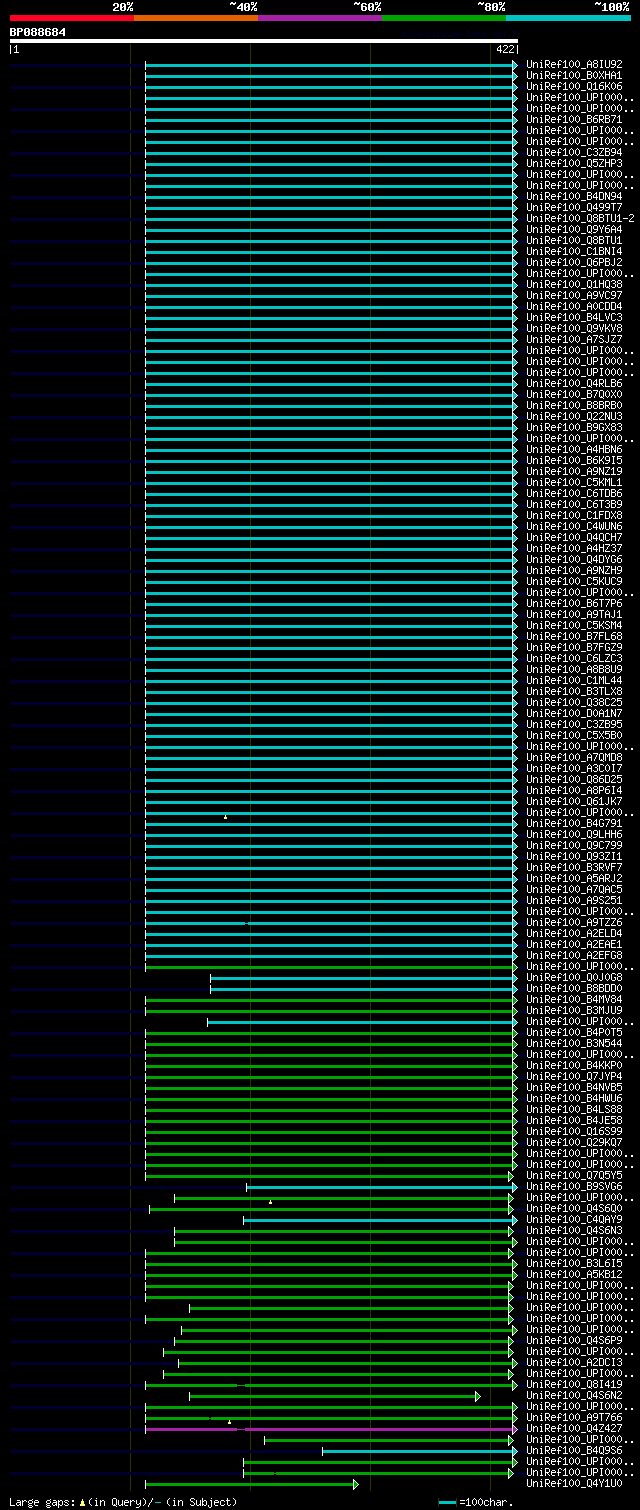Select hit label UniRef100_B3RVF7
Viewport: 640px width, 1510px height.
tap(574, 868)
